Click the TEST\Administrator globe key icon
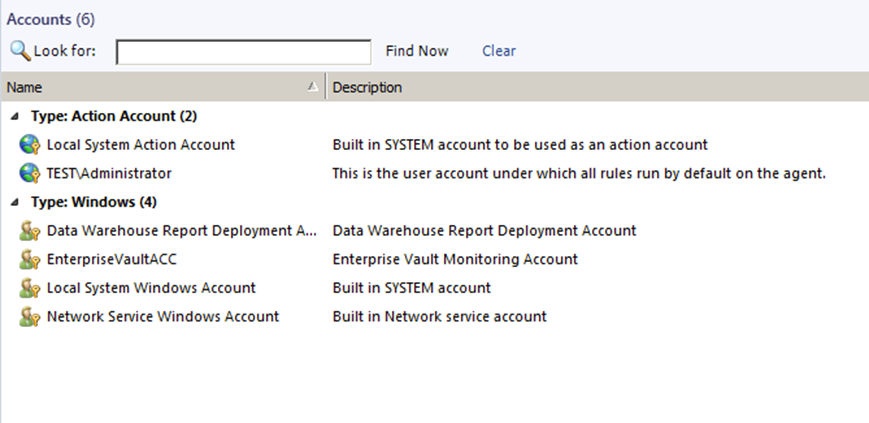This screenshot has width=869, height=423. (x=29, y=174)
